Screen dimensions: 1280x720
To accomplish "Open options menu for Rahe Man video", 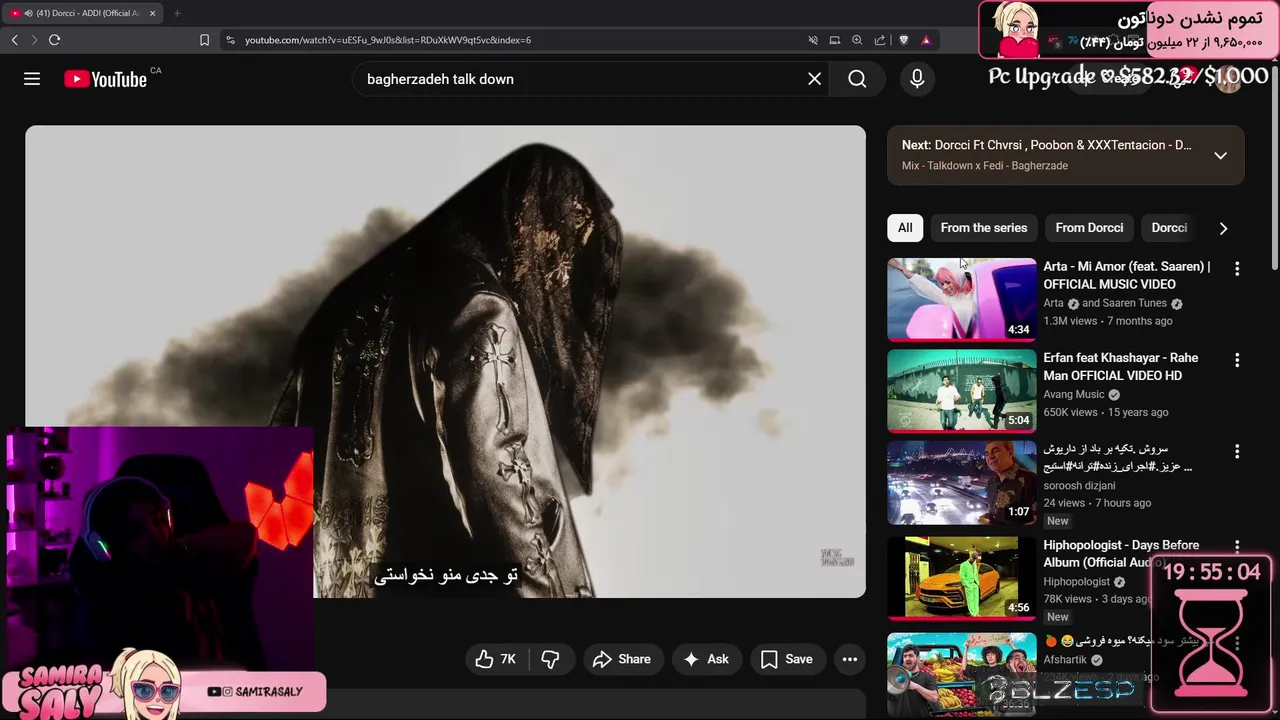I will 1237,360.
